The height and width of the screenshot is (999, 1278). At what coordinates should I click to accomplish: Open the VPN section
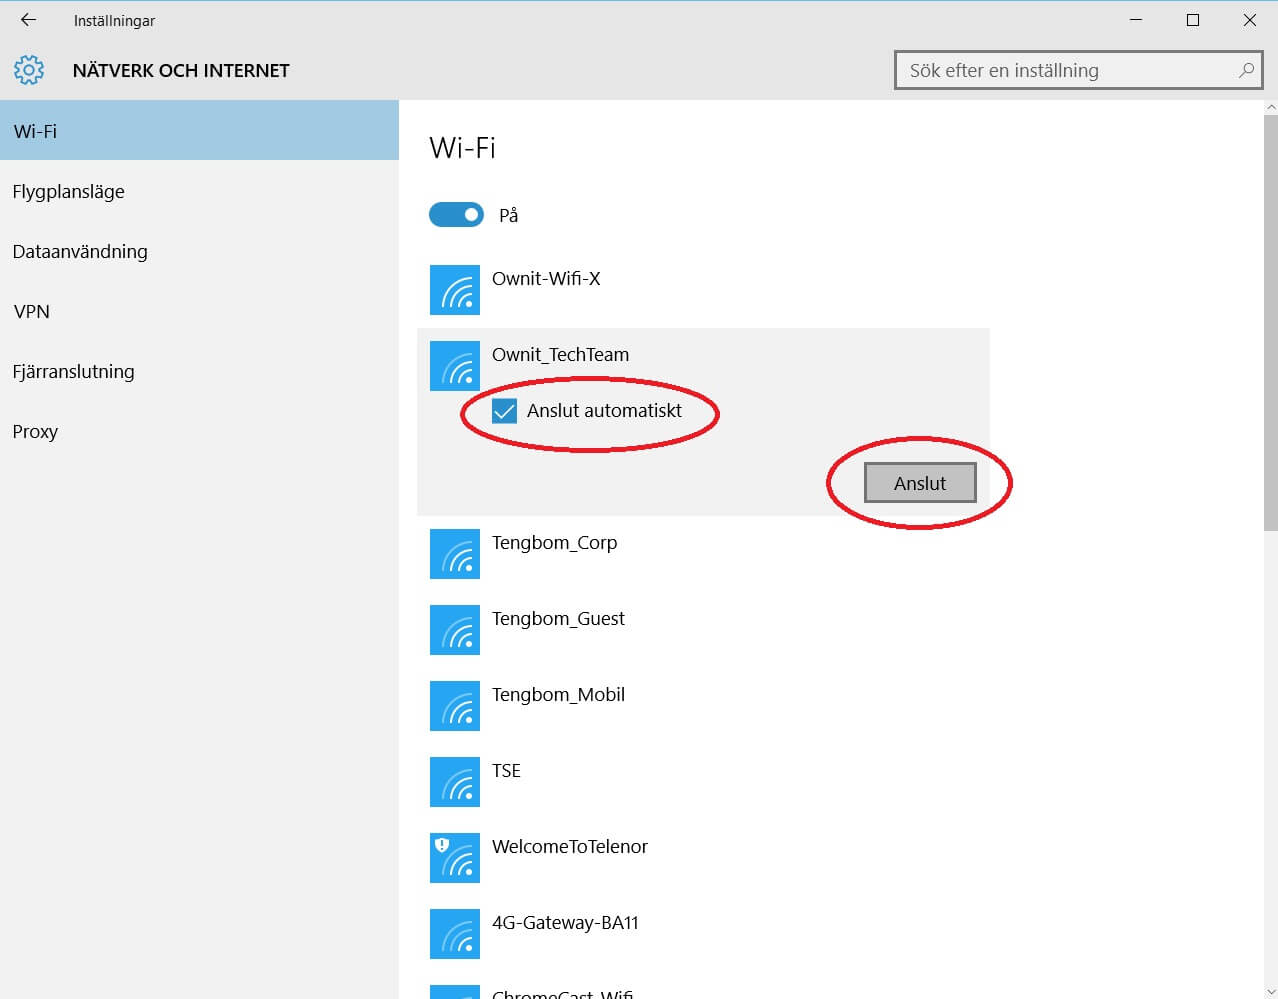tap(199, 311)
